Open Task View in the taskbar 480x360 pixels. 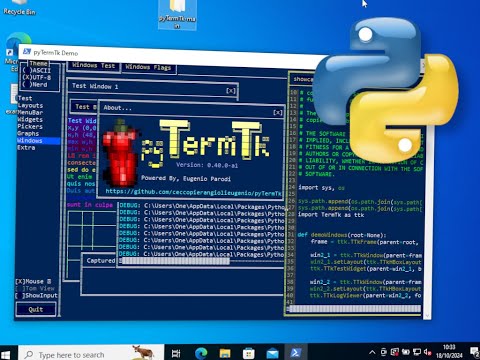coord(176,353)
